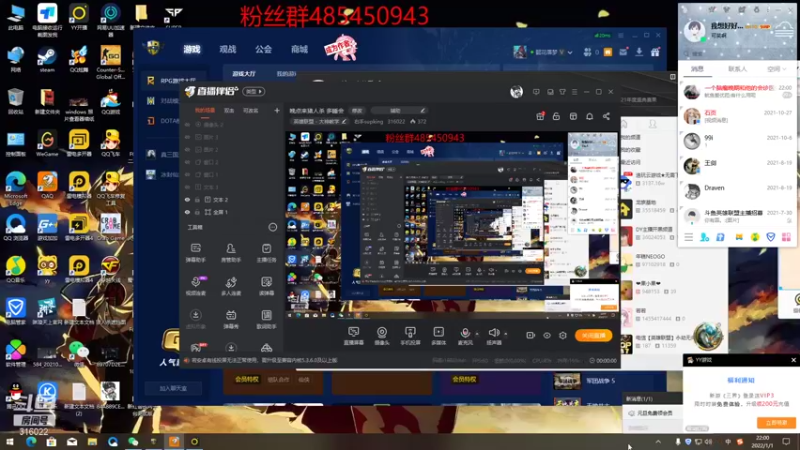Click the gift box icon with red badge
This screenshot has height=450, width=800.
point(540,116)
